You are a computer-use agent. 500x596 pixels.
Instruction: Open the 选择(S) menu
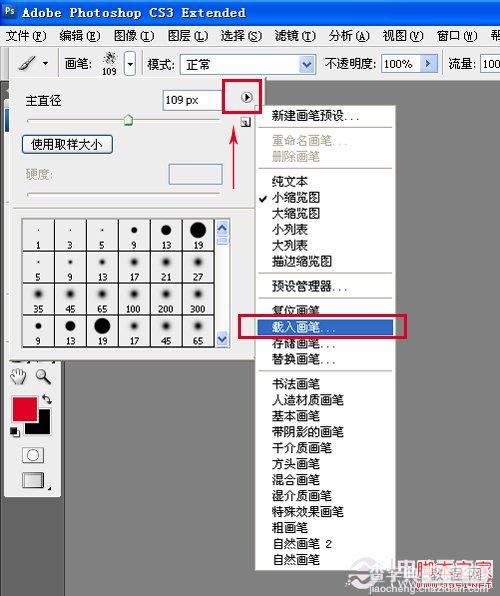[x=241, y=36]
